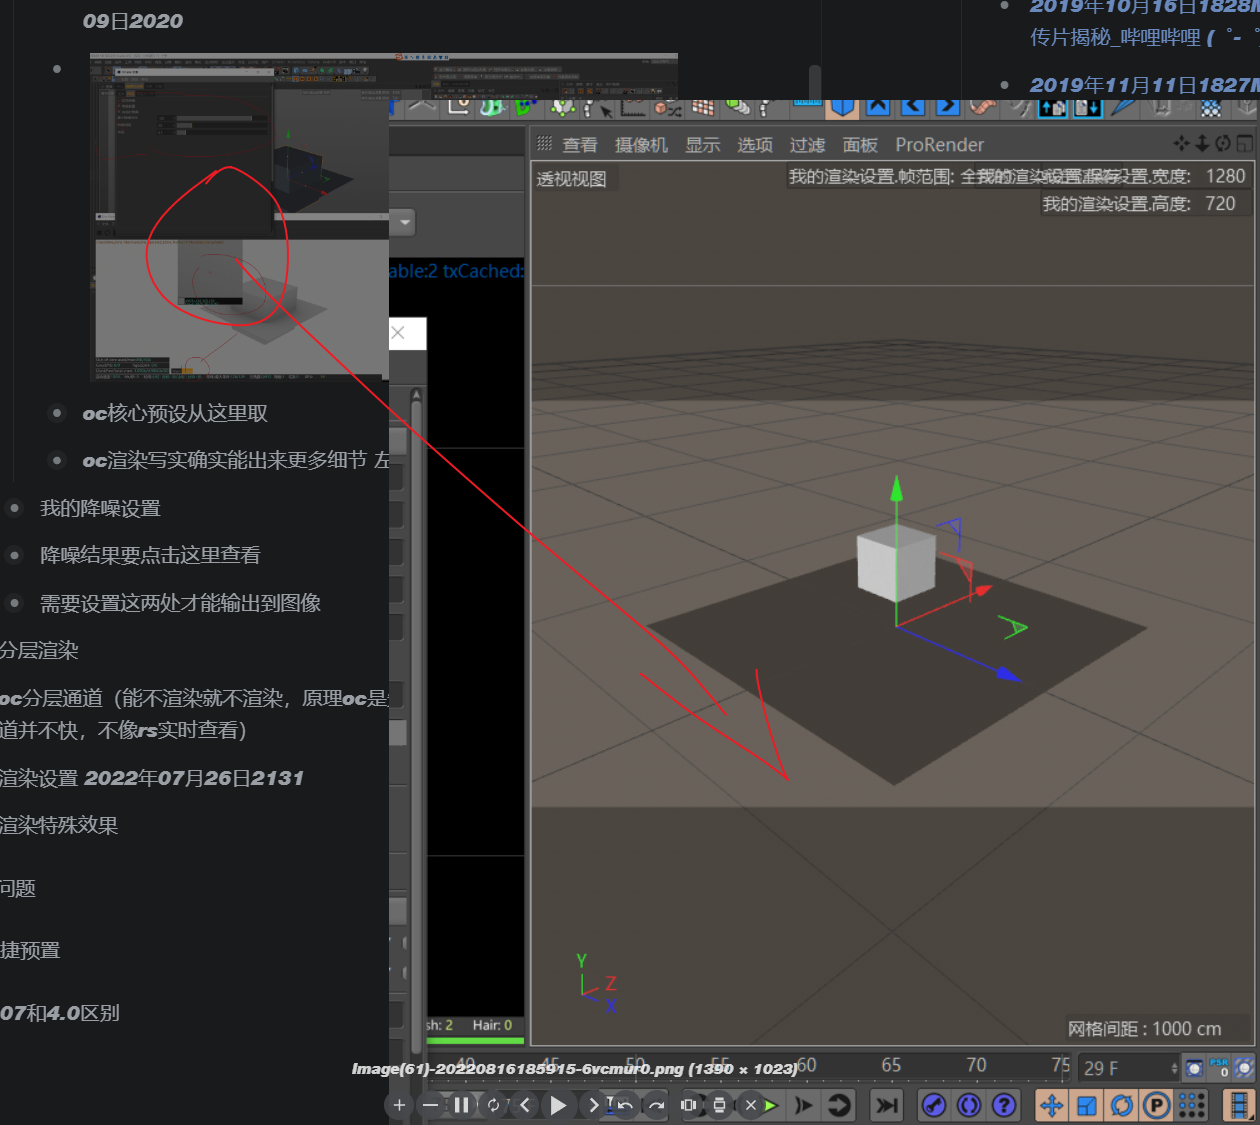Open the 选项 viewport menu
Image resolution: width=1260 pixels, height=1125 pixels.
point(755,145)
